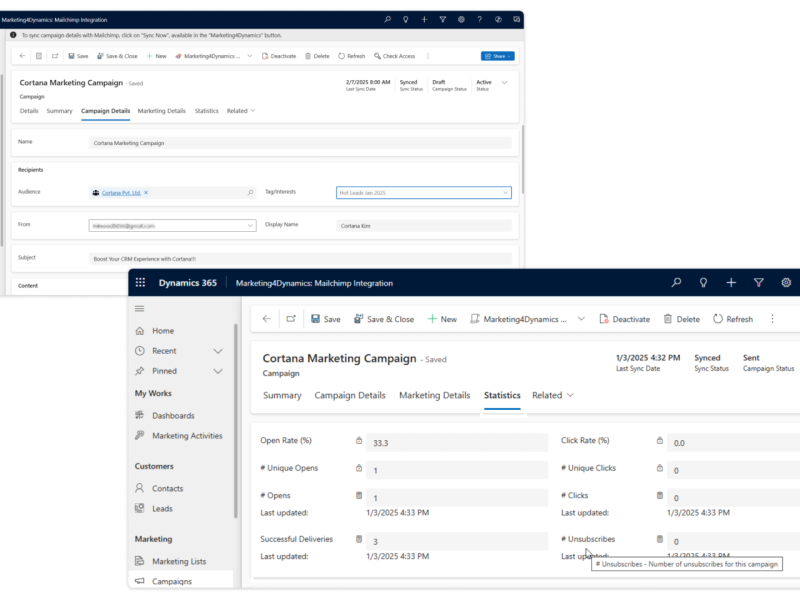
Task: Click the plus quick-create icon in front window
Action: [x=731, y=283]
